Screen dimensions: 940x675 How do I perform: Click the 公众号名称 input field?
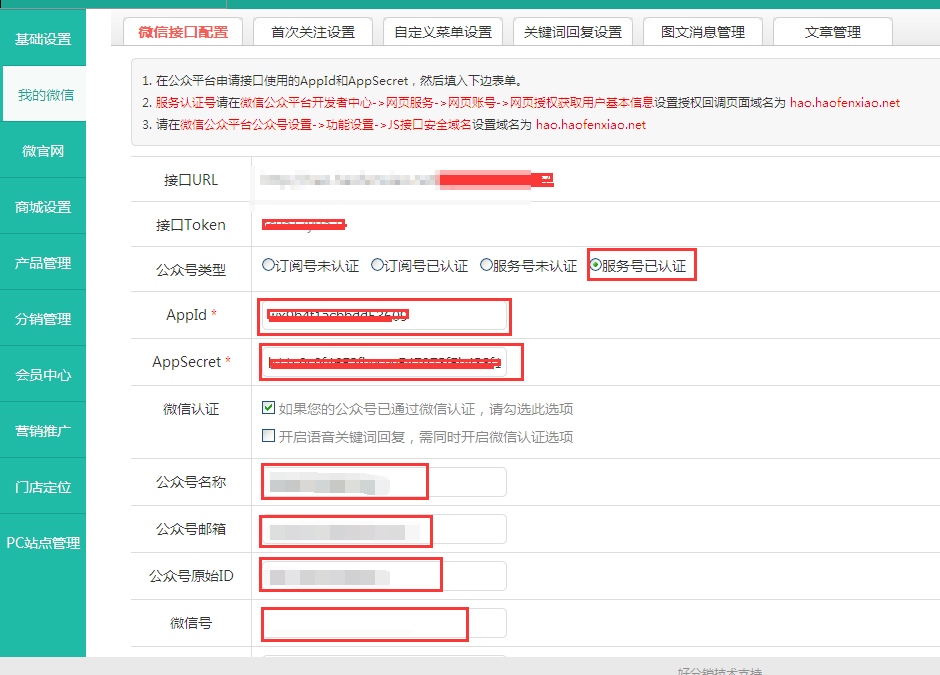coord(384,482)
